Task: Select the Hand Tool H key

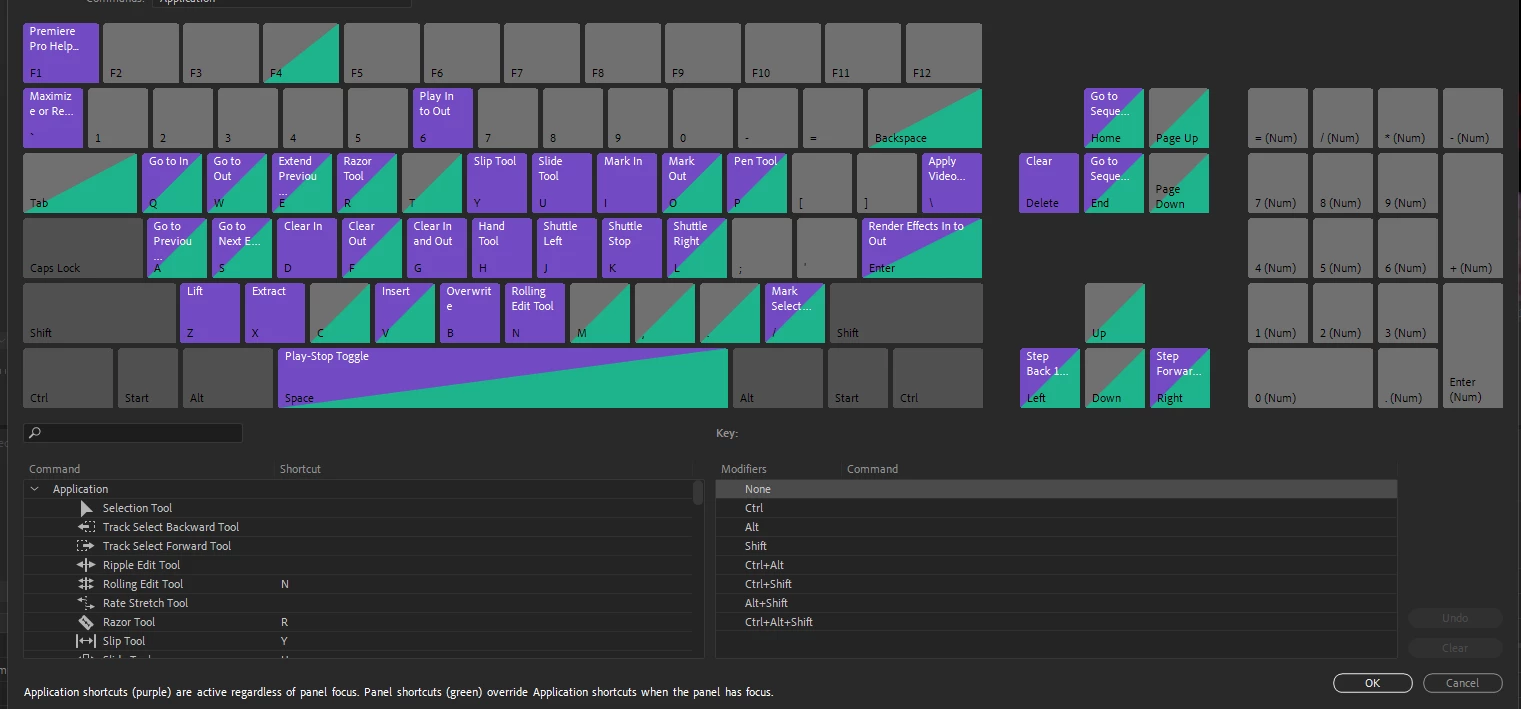Action: (x=502, y=248)
